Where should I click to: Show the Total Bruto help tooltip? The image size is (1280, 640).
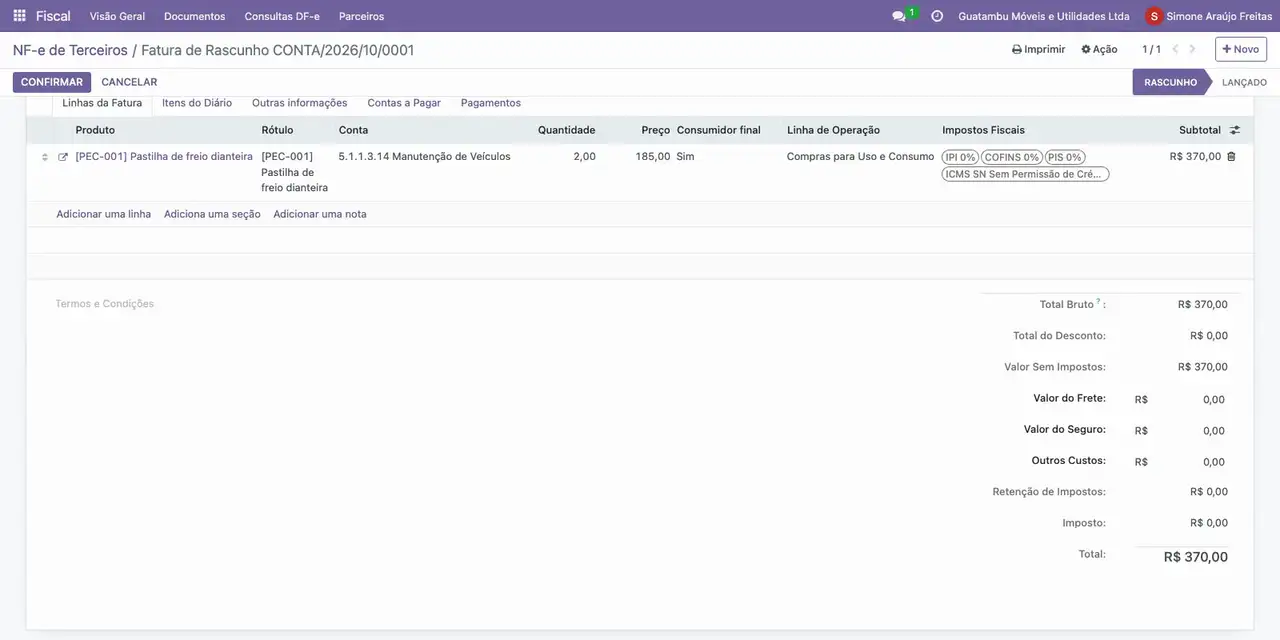click(x=1098, y=301)
